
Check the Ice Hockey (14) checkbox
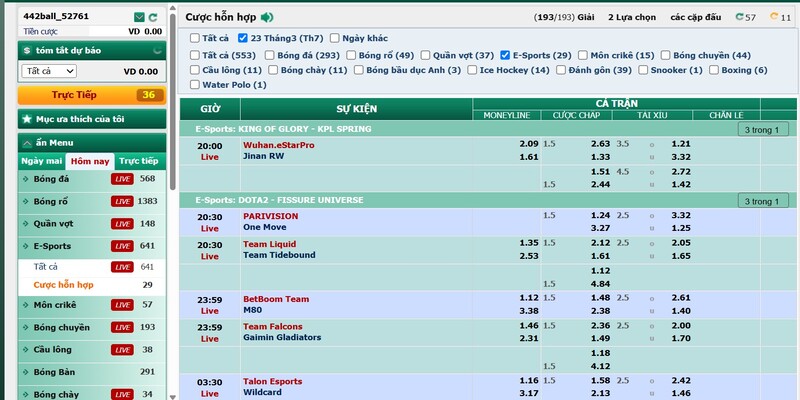pyautogui.click(x=472, y=70)
